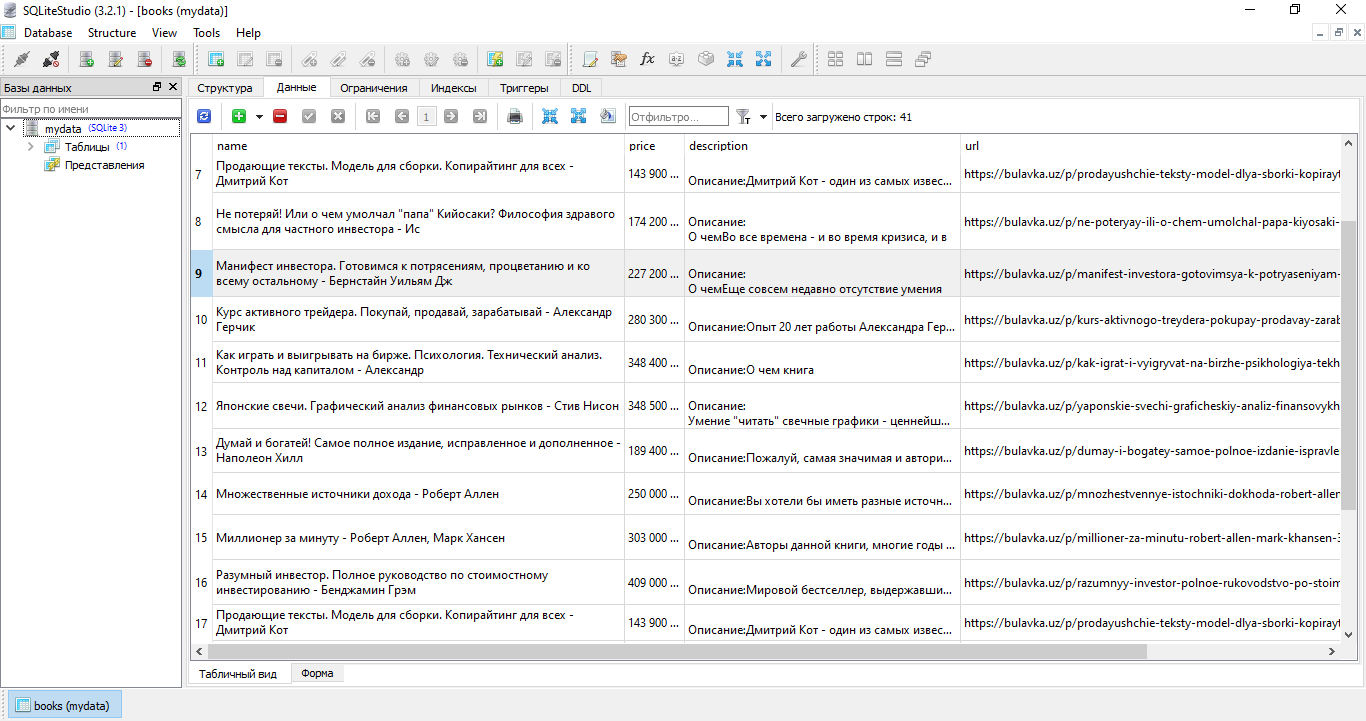This screenshot has width=1366, height=721.
Task: Open the collations editor (a-z) icon
Action: pyautogui.click(x=677, y=59)
